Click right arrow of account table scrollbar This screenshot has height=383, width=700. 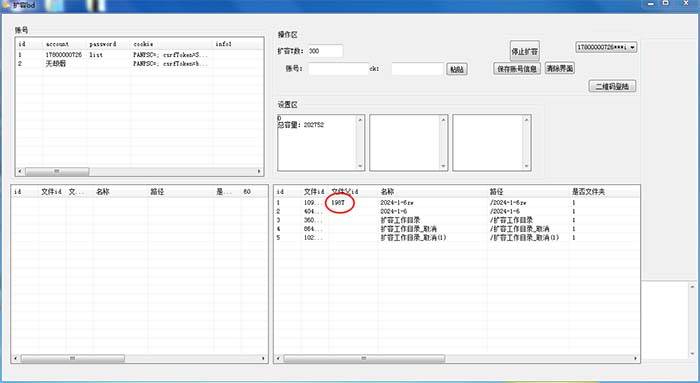coord(259,171)
